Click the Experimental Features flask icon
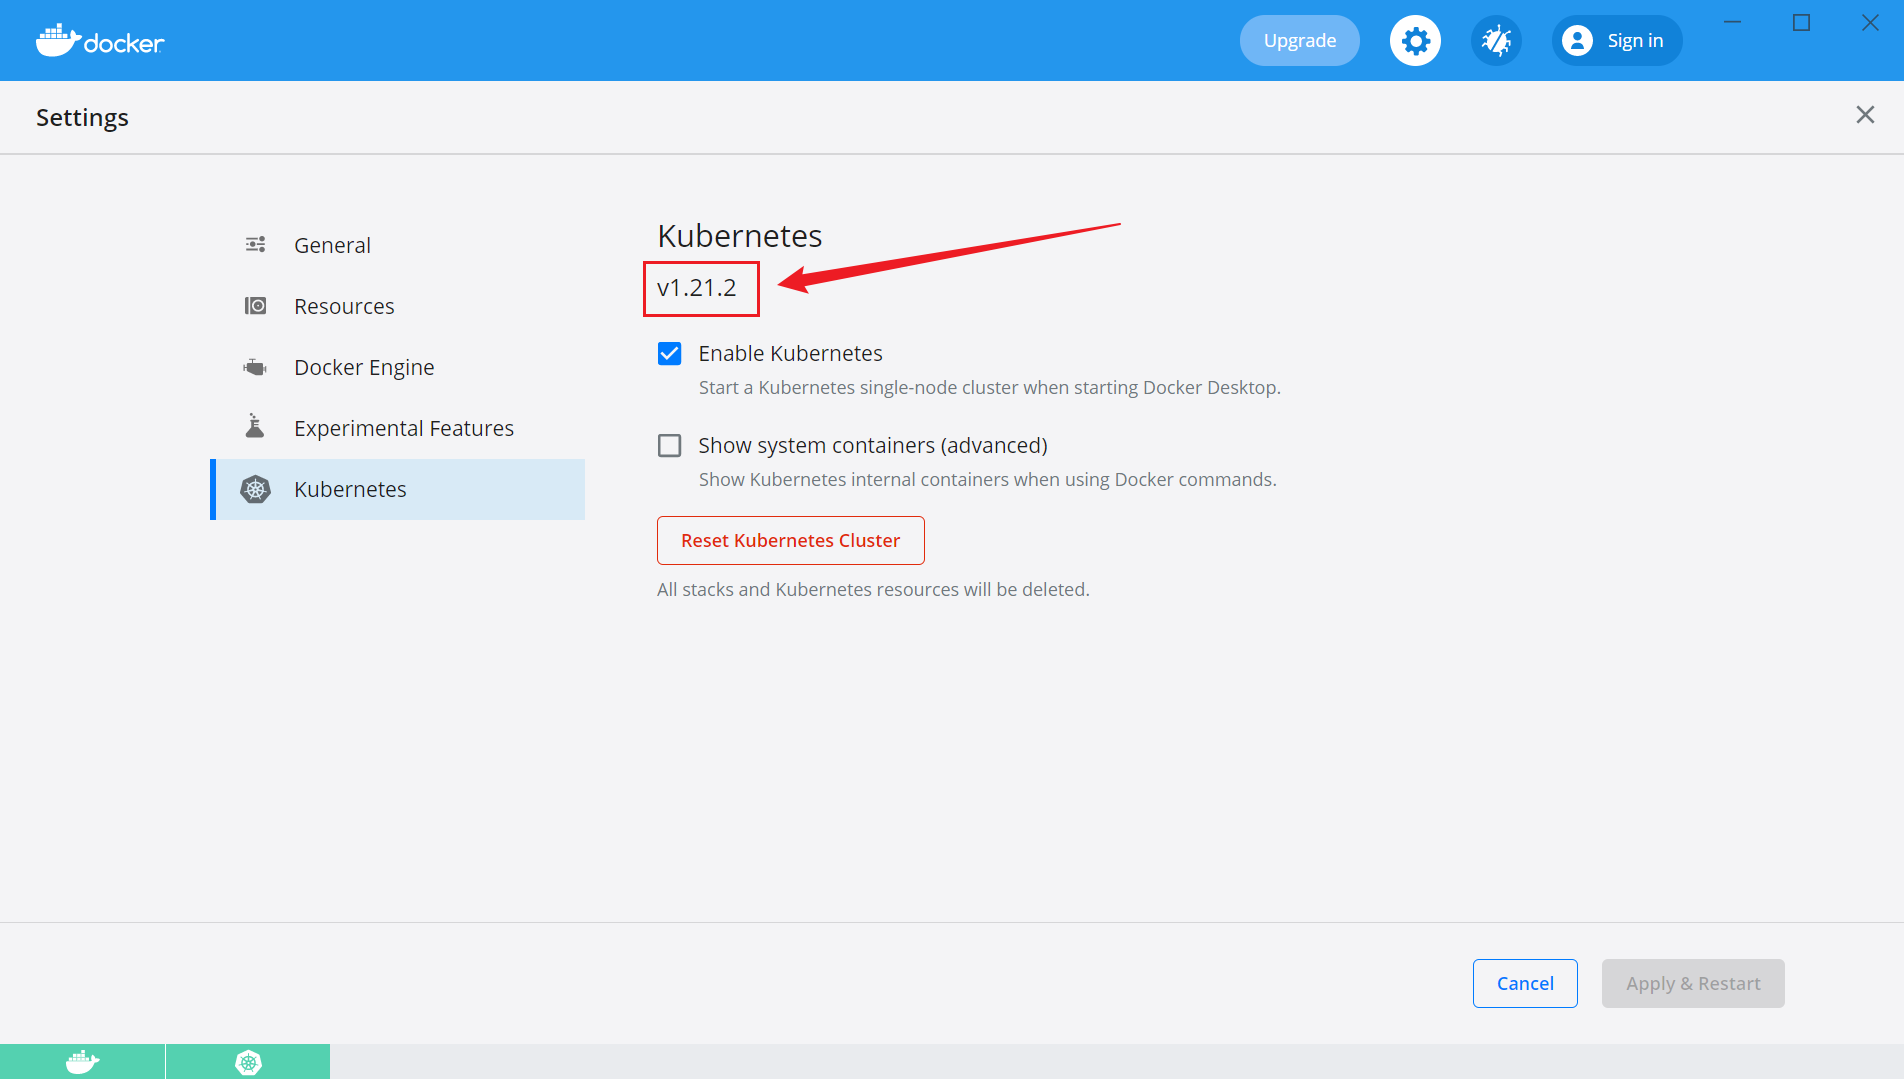Viewport: 1904px width, 1079px height. (255, 427)
